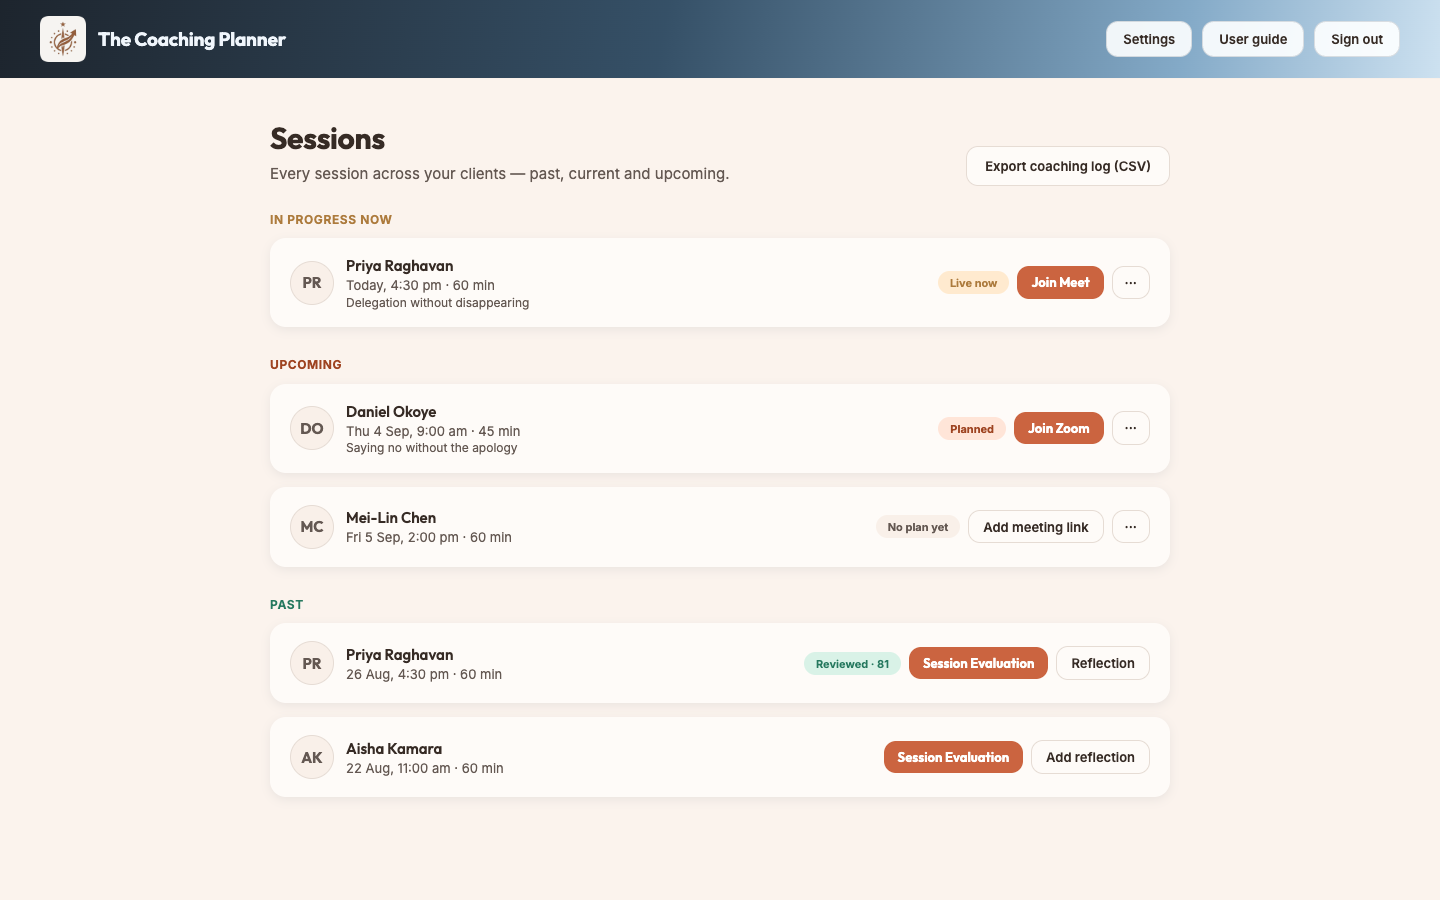The height and width of the screenshot is (900, 1440).
Task: Select Priya Raghavan name in live session
Action: click(x=400, y=266)
